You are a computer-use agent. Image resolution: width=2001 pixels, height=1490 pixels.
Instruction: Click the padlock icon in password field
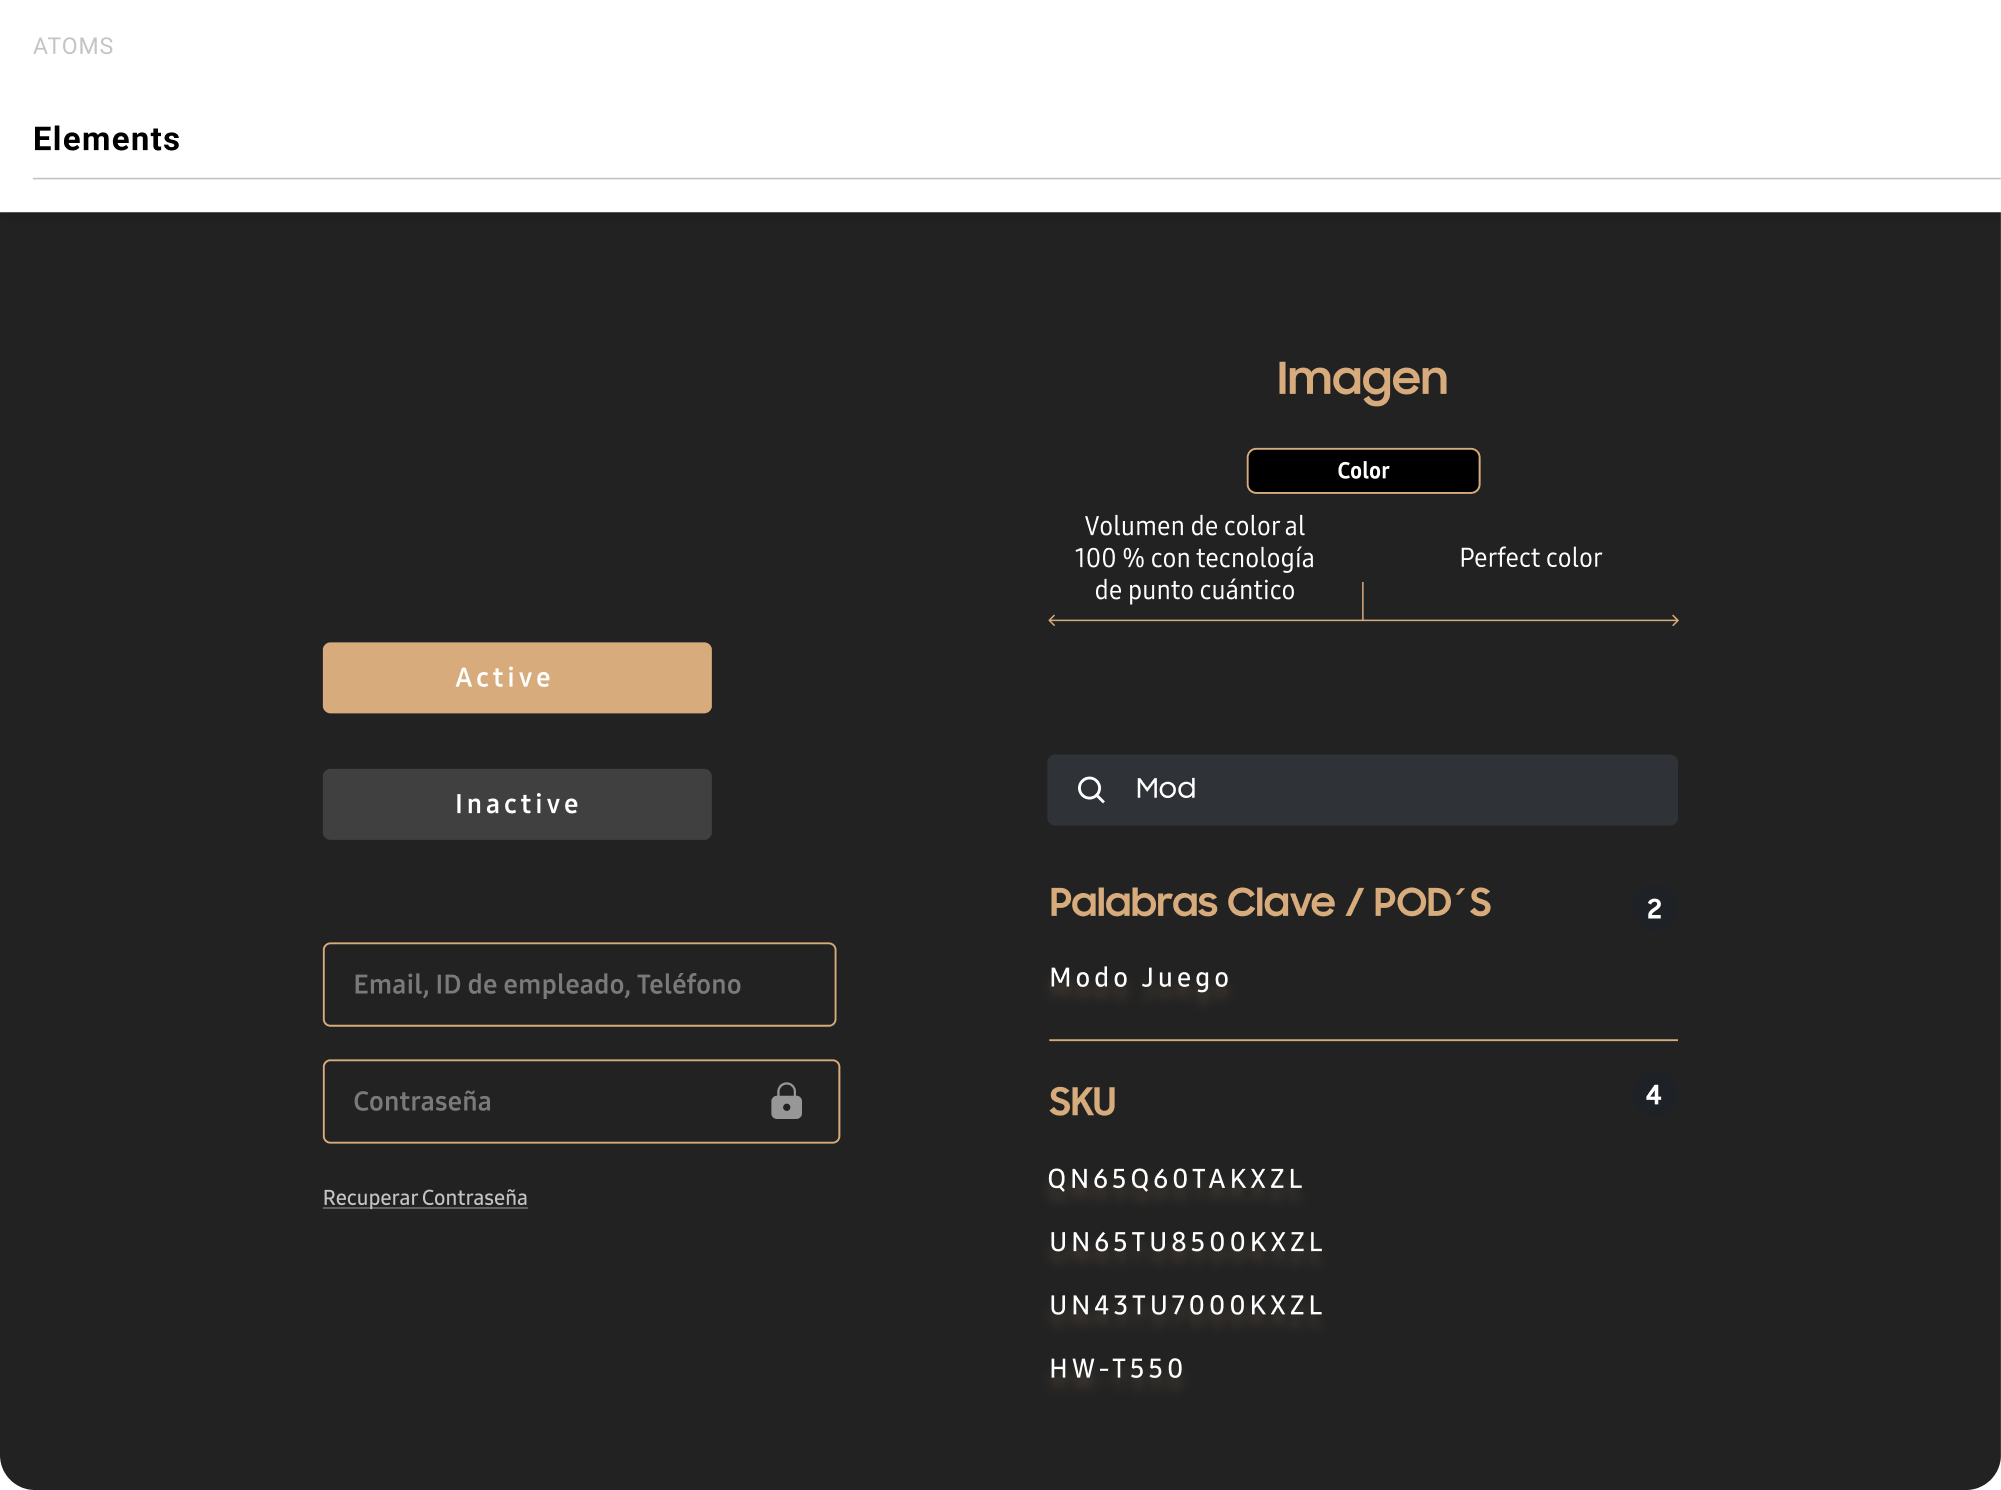pyautogui.click(x=786, y=1101)
